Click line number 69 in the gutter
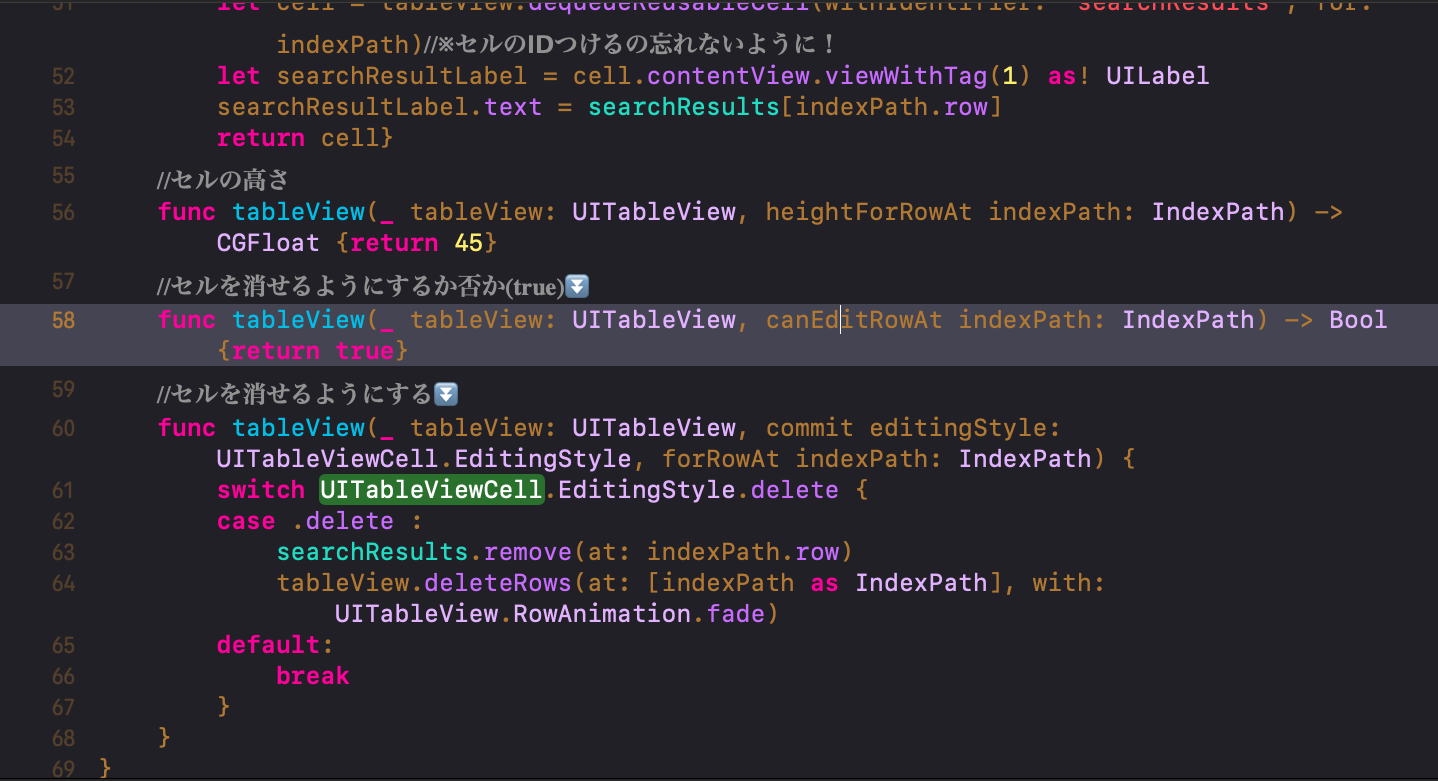The image size is (1438, 781). (x=63, y=768)
